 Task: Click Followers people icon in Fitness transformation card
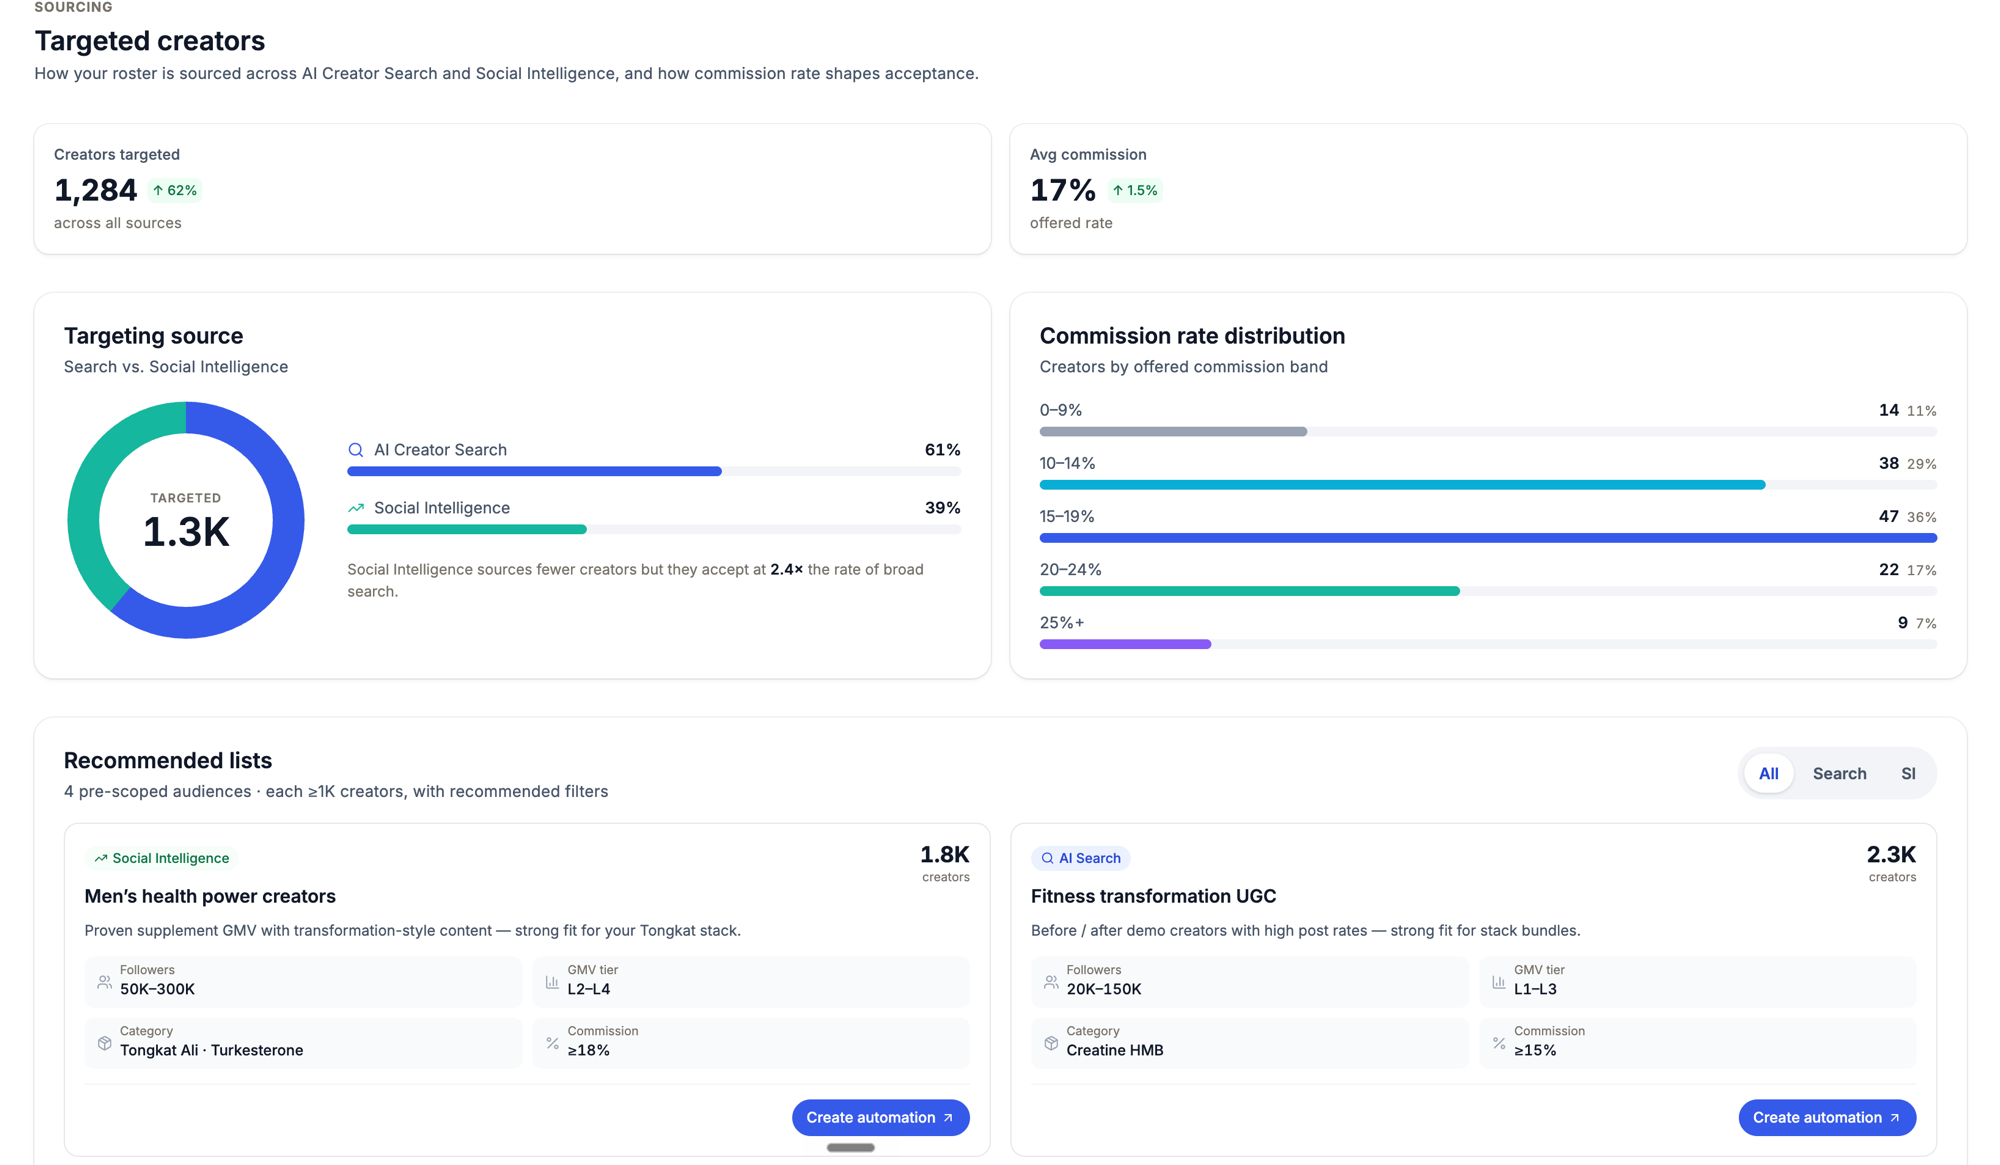(x=1051, y=982)
